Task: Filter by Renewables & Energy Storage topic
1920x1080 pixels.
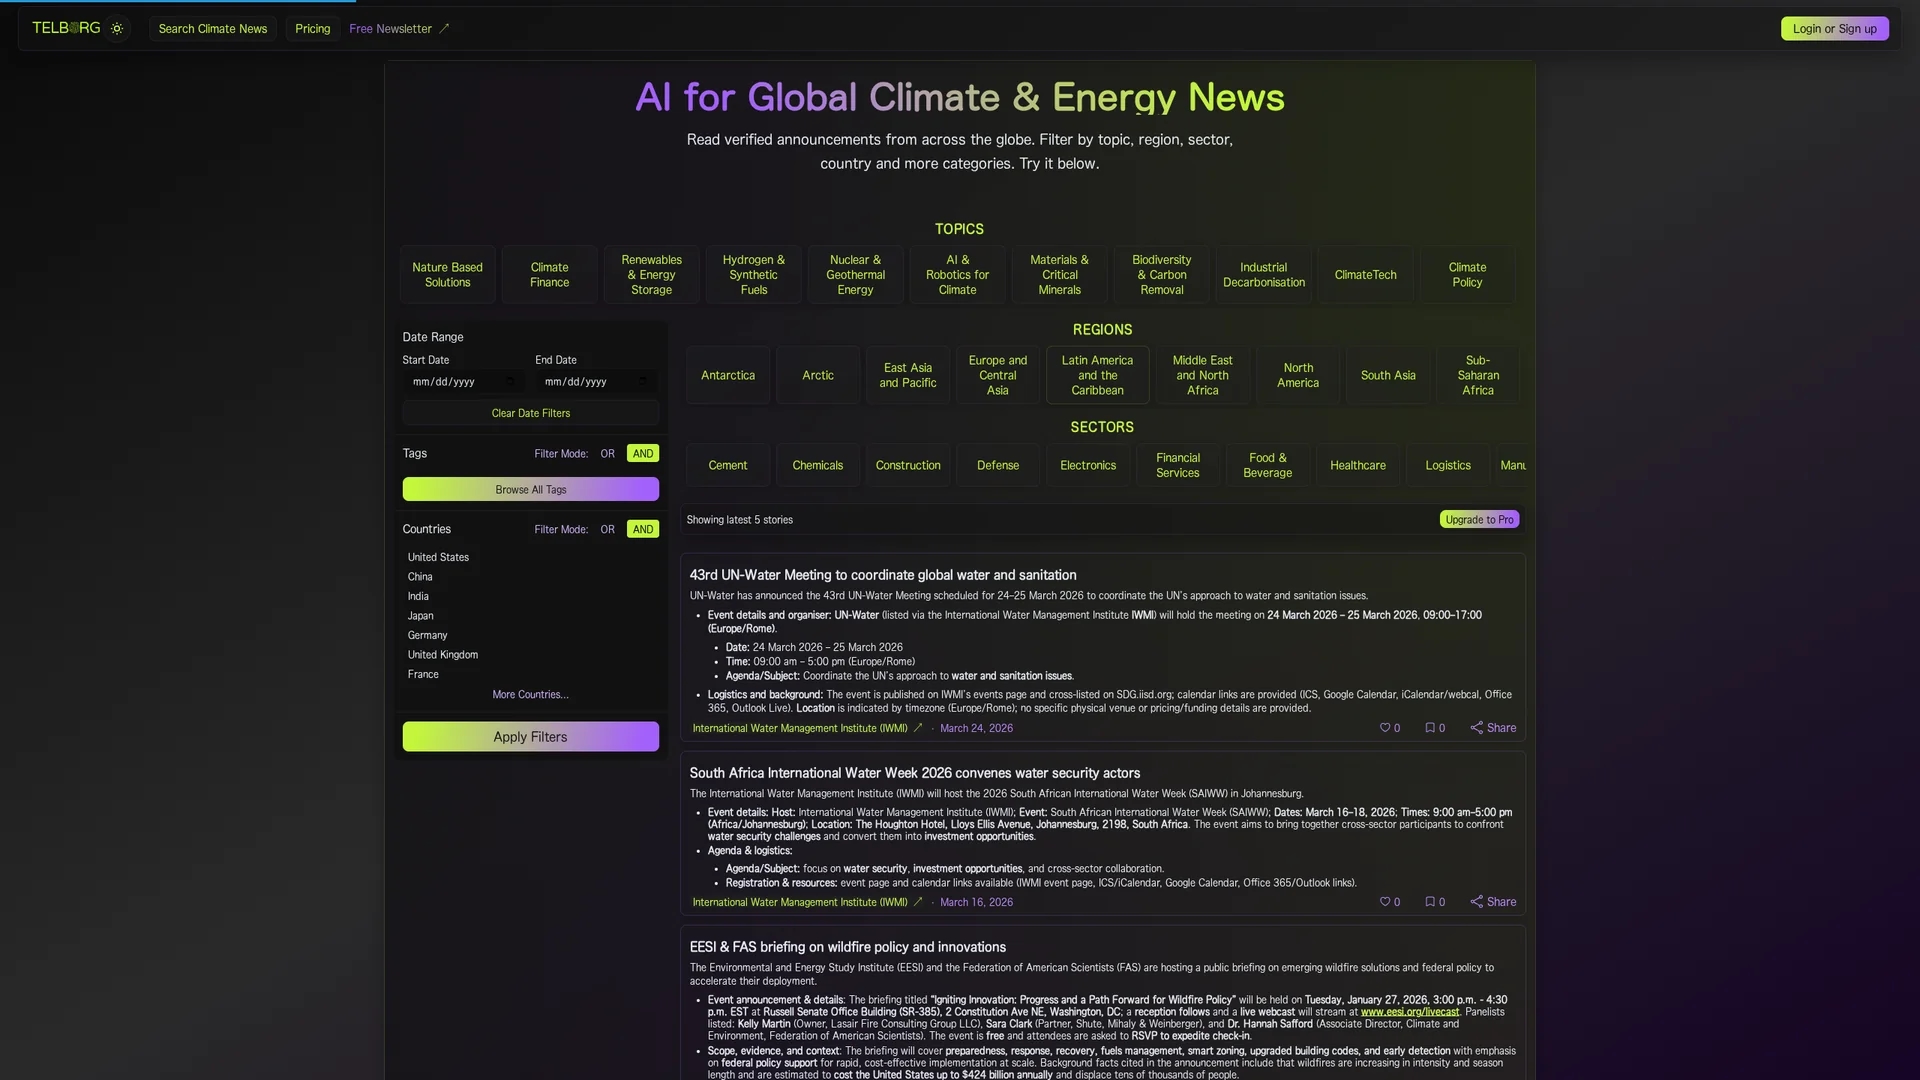Action: click(x=652, y=275)
